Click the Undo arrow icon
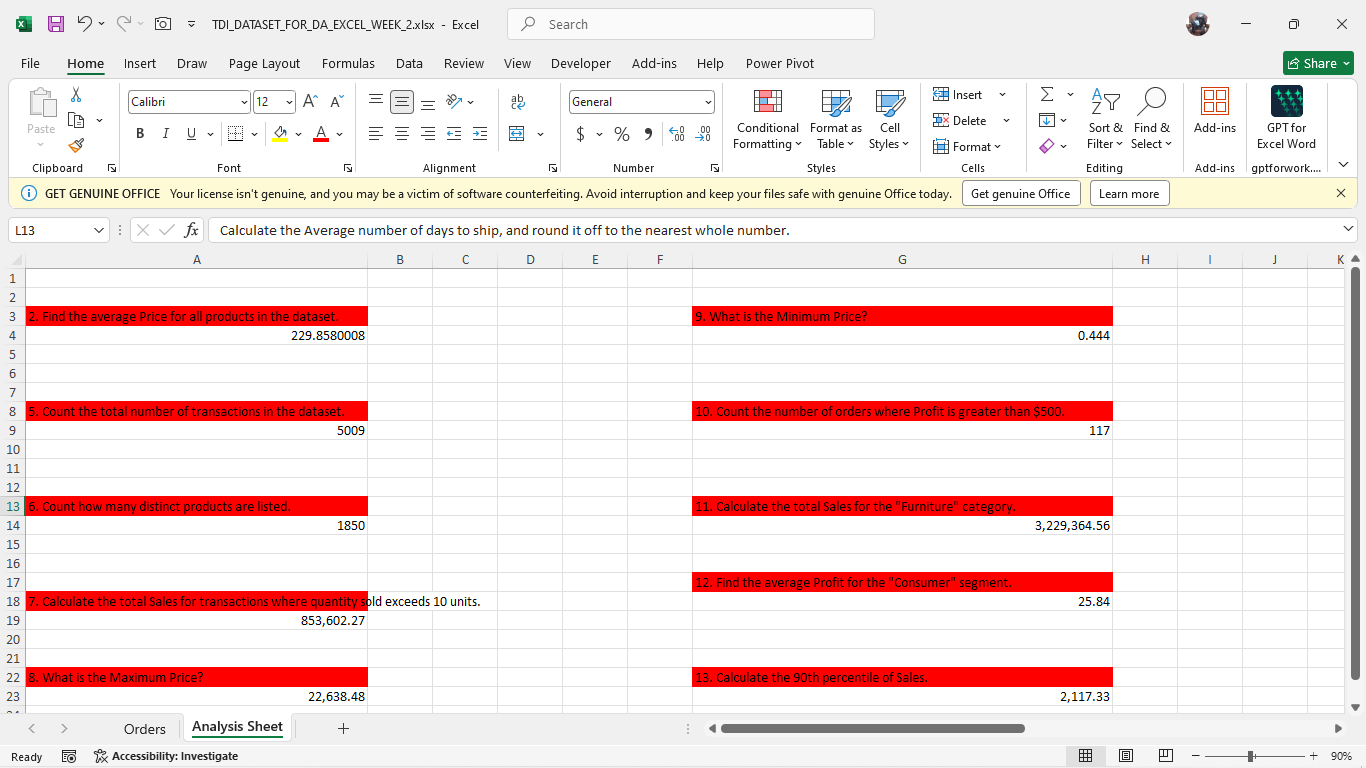Viewport: 1366px width, 768px height. coord(86,24)
